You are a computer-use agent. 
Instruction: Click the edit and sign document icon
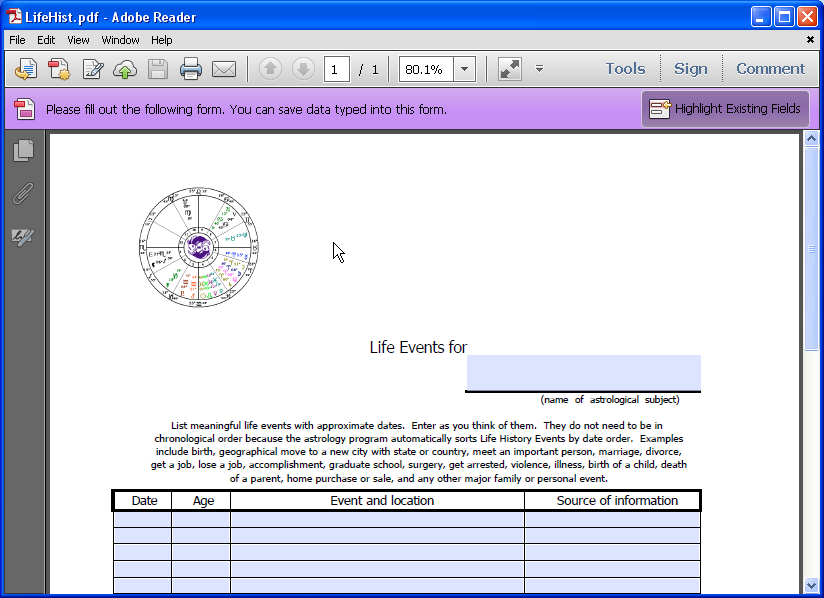point(93,69)
